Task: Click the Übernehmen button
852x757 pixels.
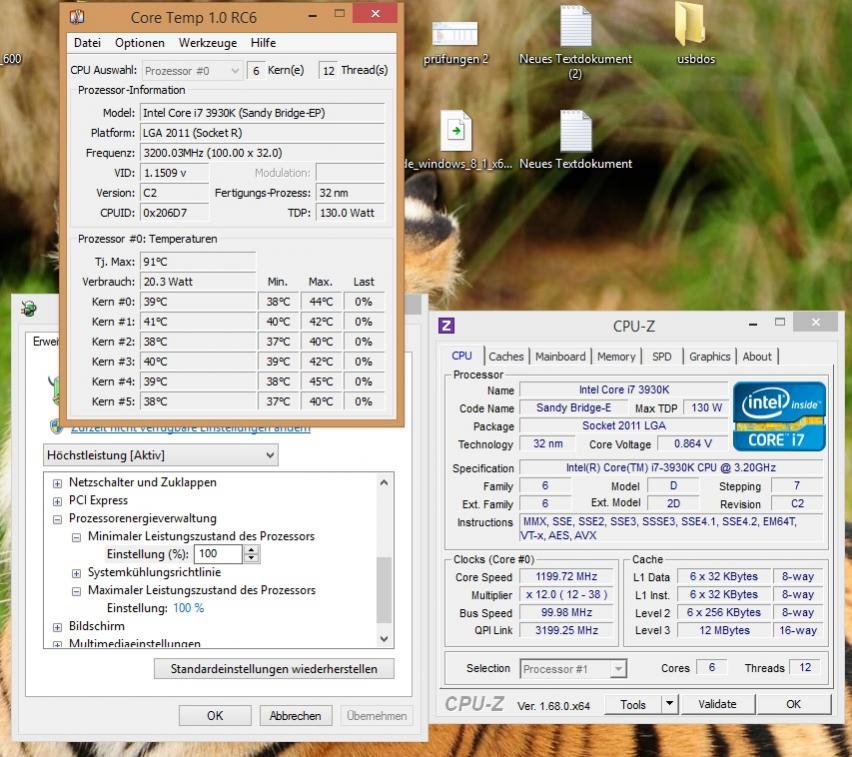Action: [x=377, y=715]
